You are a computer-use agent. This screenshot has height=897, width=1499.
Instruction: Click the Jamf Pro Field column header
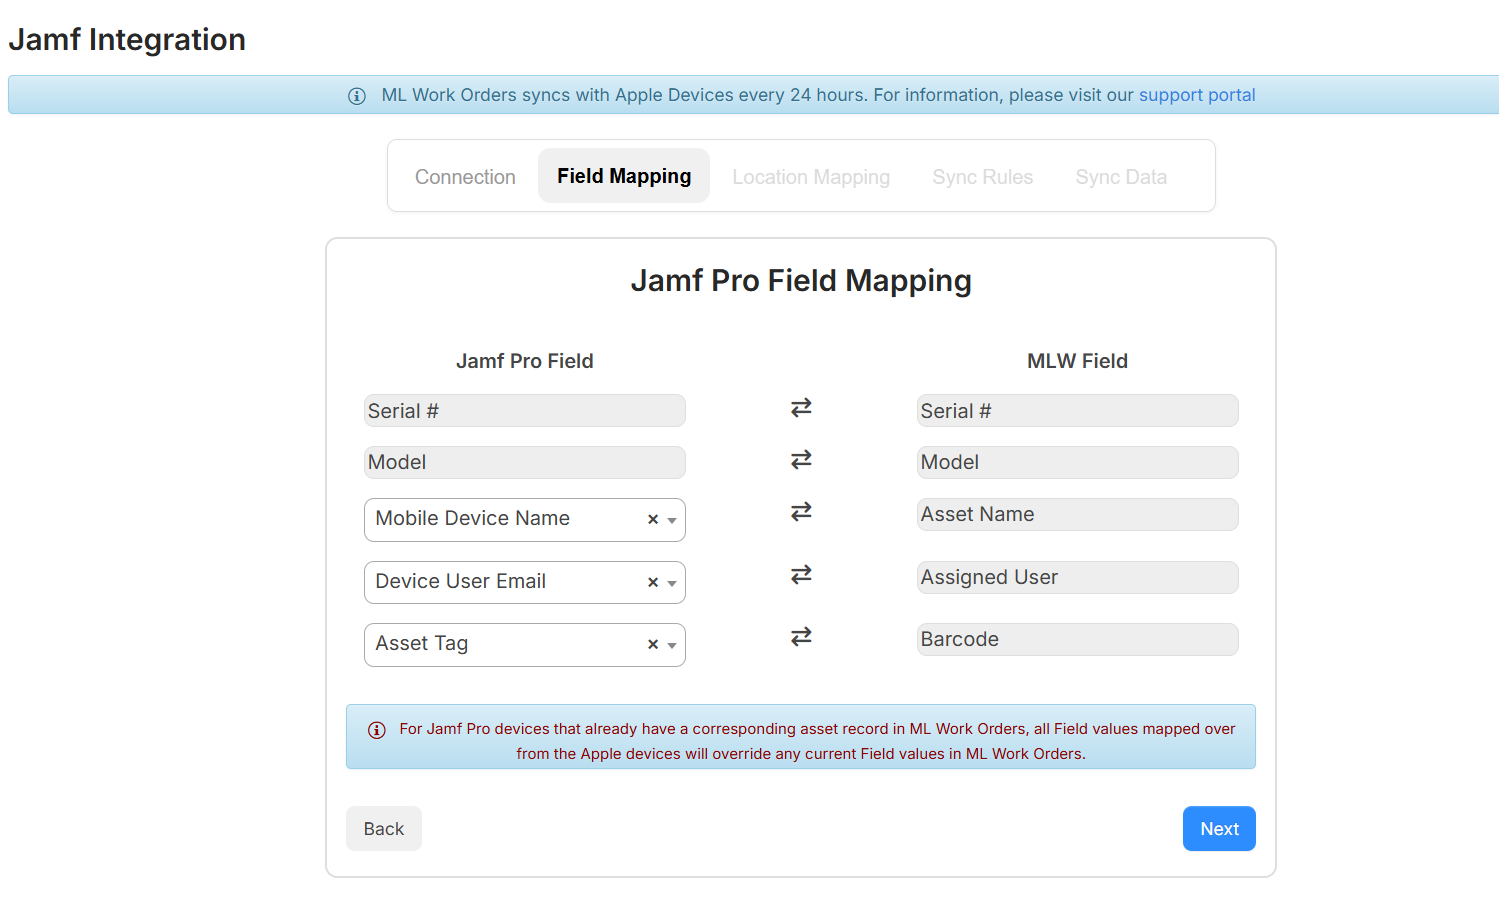click(x=525, y=361)
